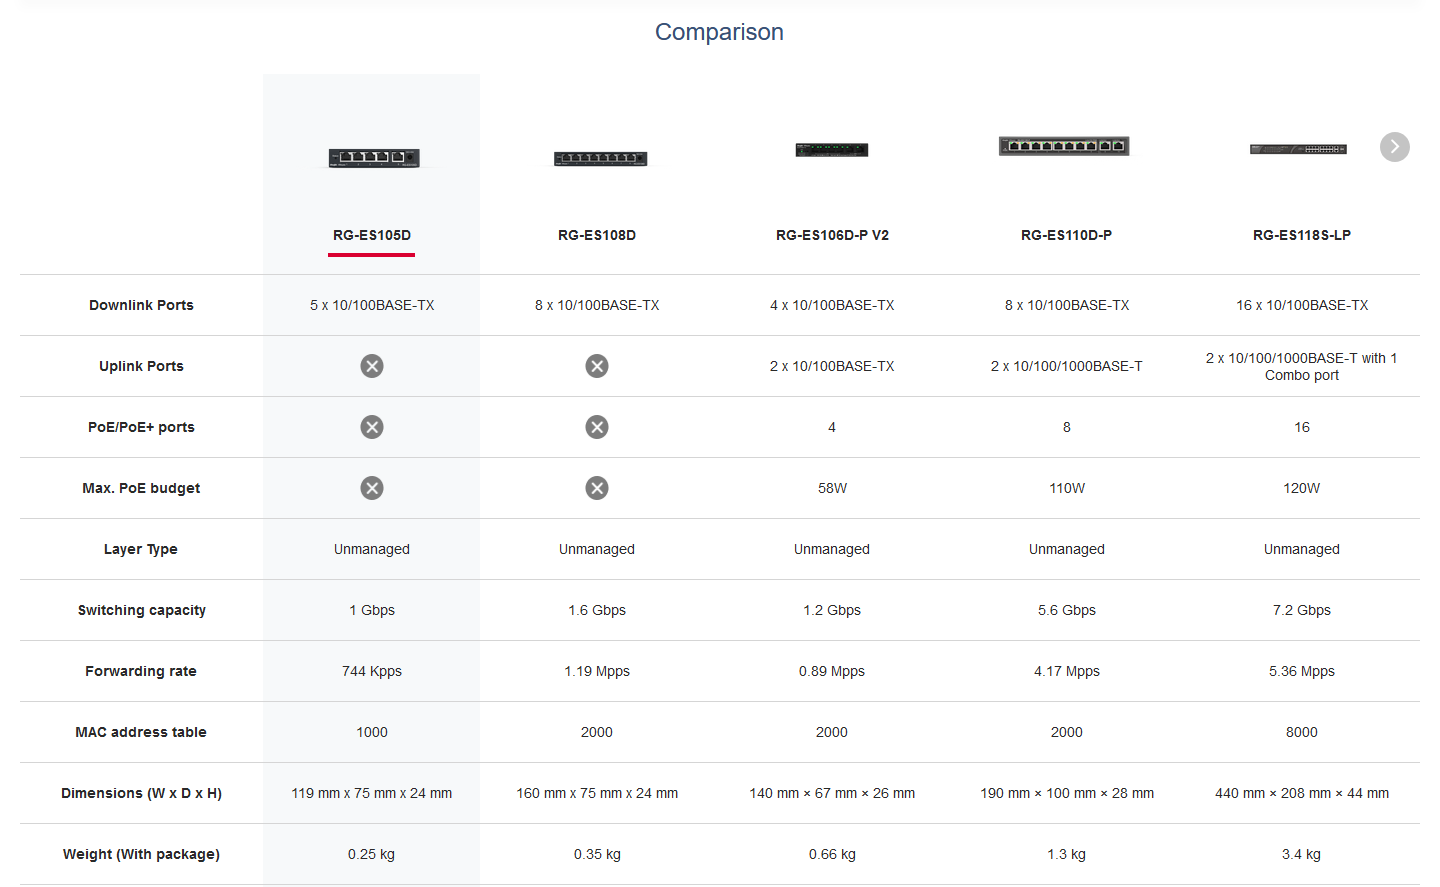Click the 160 mm x 75 mm x 24 mm cell
Viewport: 1440px width, 887px height.
[x=597, y=793]
